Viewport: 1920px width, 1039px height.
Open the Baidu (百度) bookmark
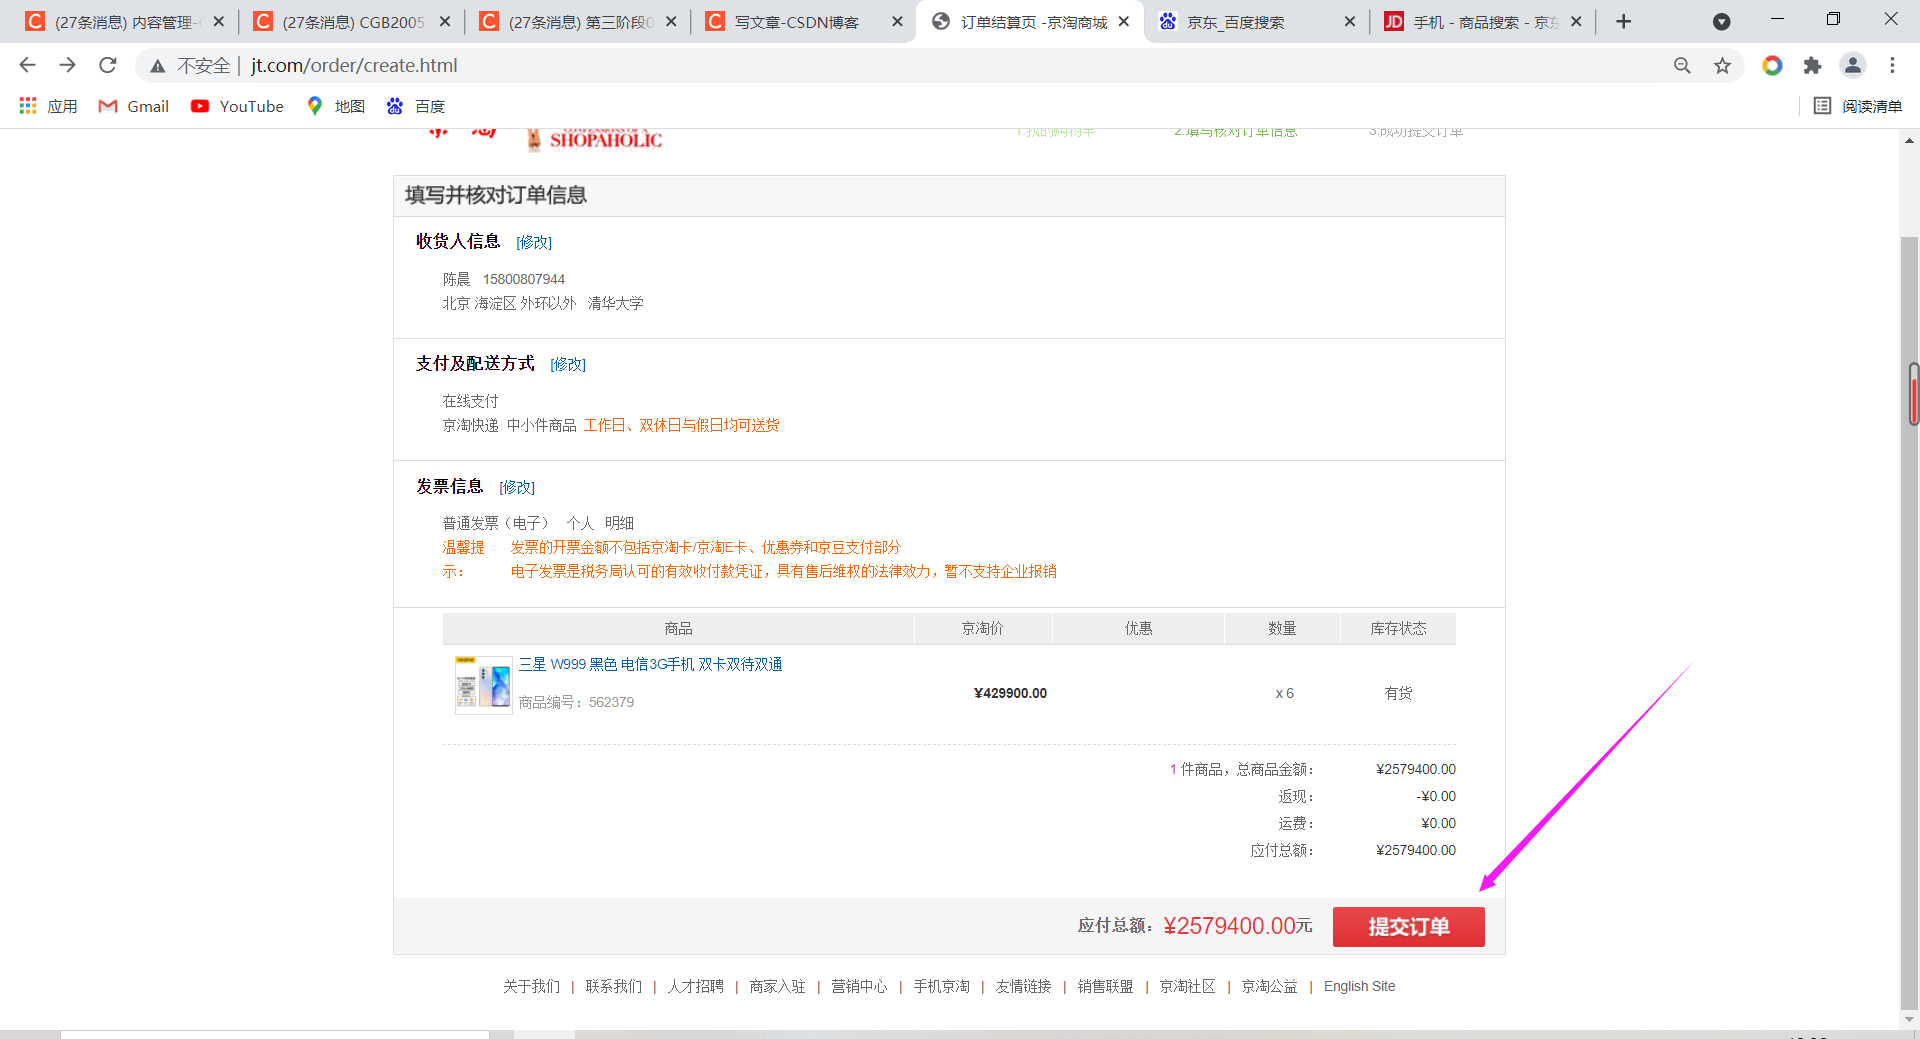click(415, 106)
